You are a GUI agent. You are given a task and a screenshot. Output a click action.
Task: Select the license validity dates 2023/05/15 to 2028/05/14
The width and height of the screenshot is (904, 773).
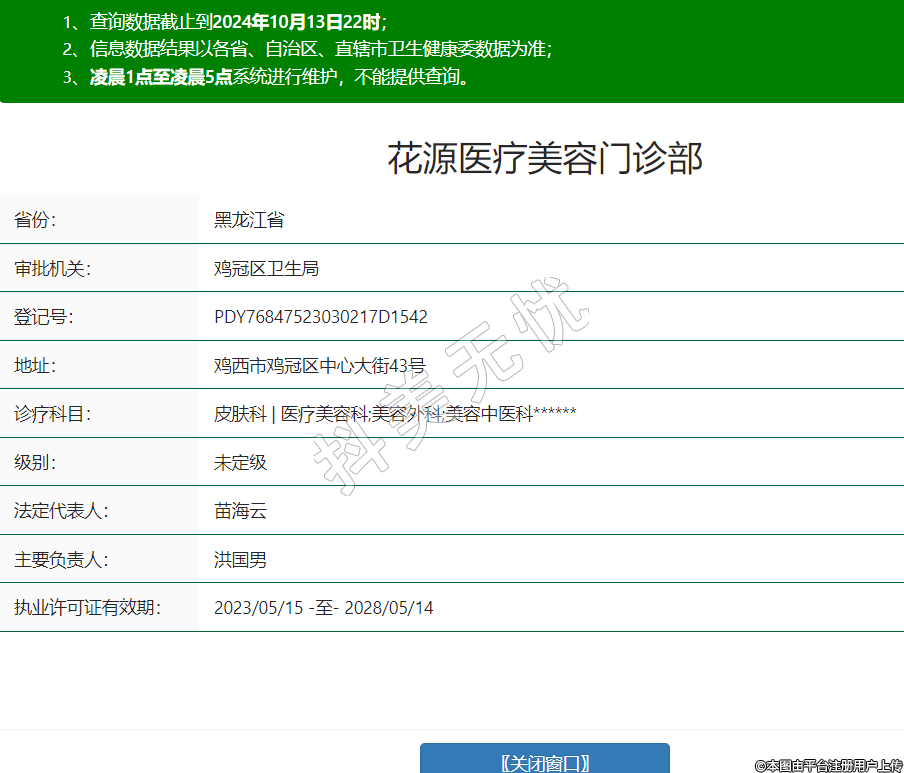click(323, 608)
